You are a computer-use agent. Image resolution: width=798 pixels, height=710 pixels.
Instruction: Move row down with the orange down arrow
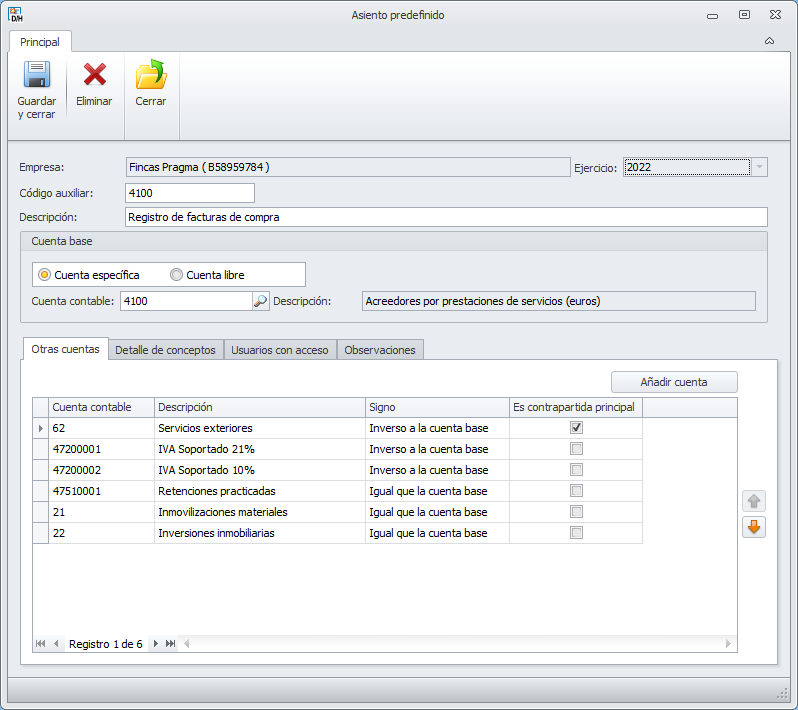tap(753, 527)
